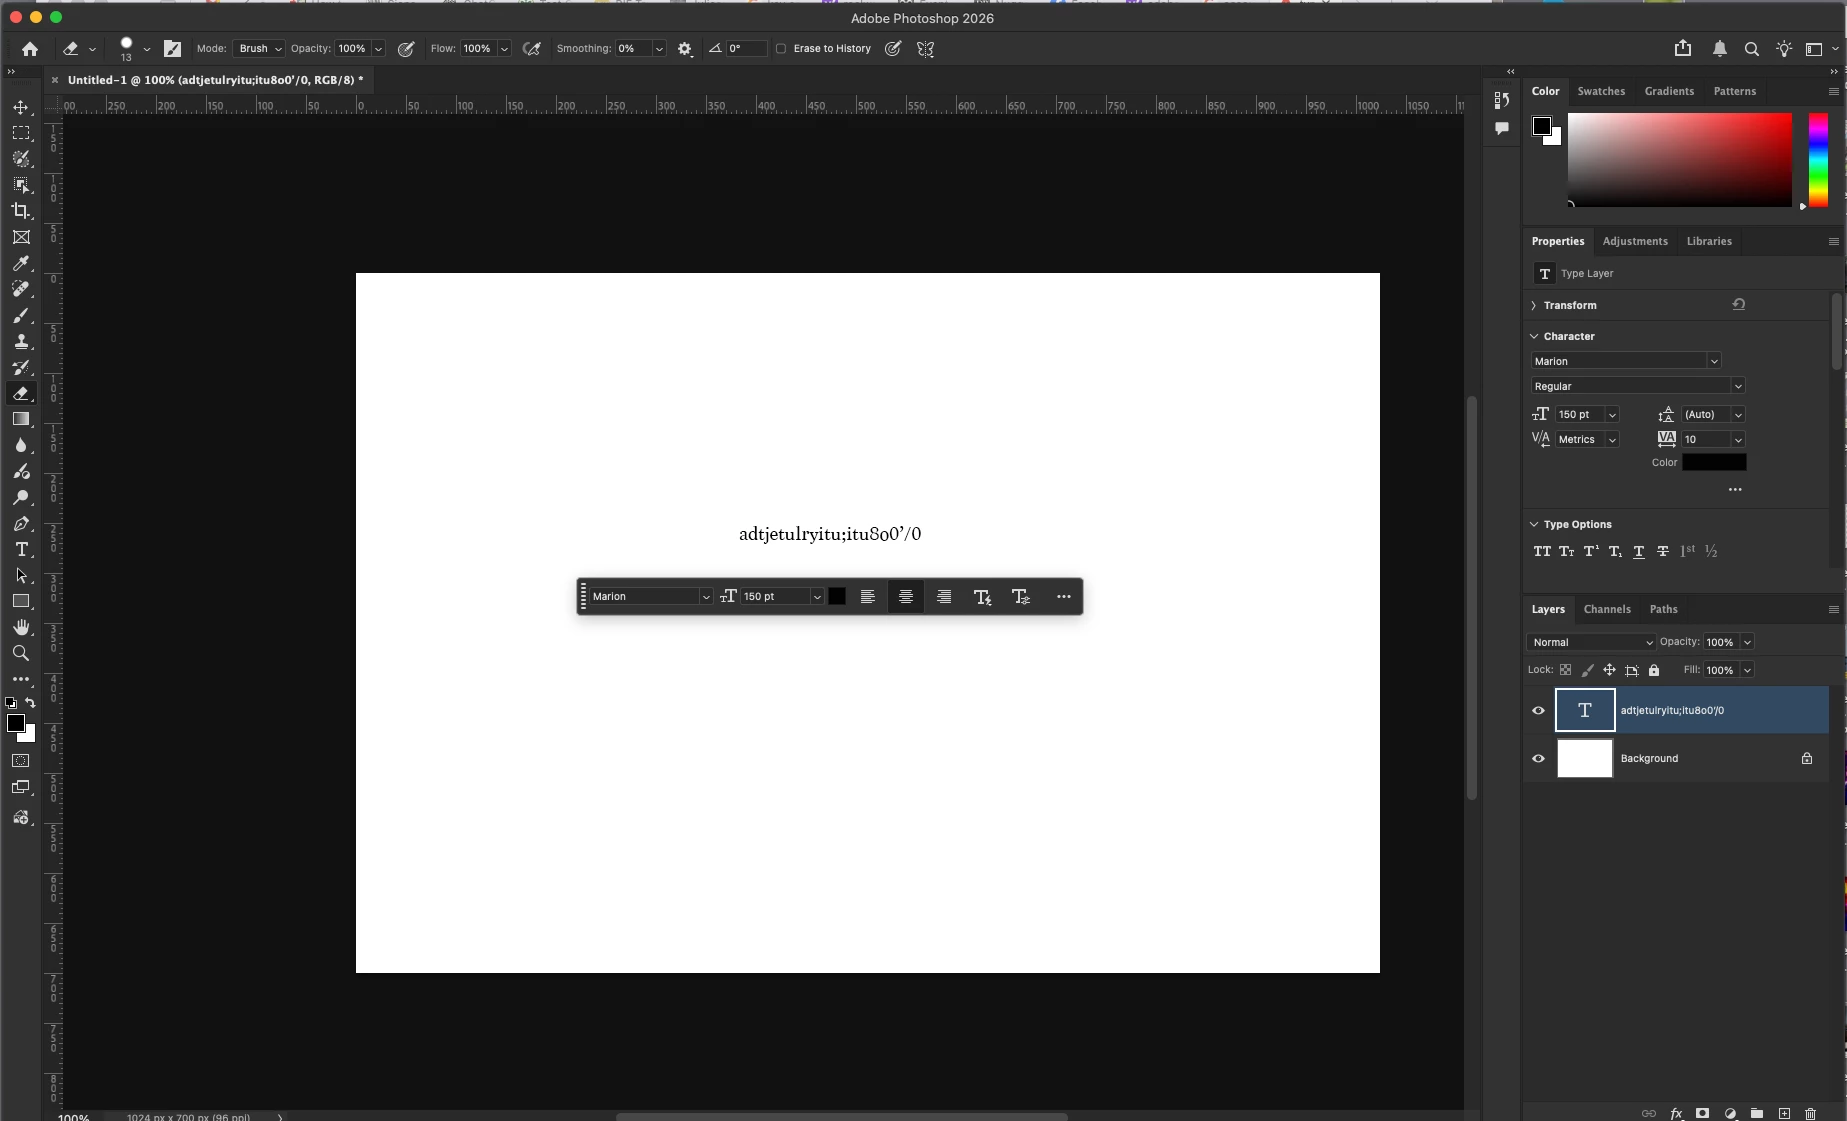This screenshot has height=1121, width=1847.
Task: Select the Rectangular Marquee tool
Action: click(20, 133)
